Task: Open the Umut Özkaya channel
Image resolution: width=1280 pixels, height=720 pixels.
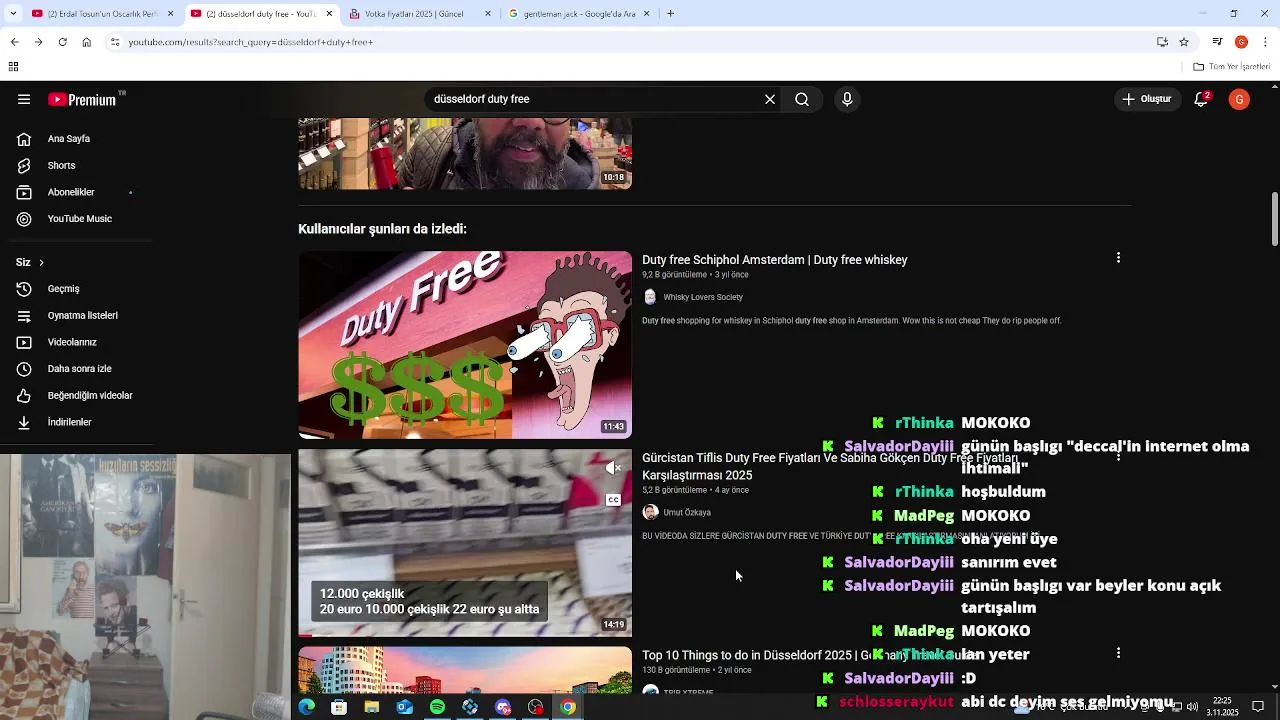Action: pyautogui.click(x=686, y=513)
